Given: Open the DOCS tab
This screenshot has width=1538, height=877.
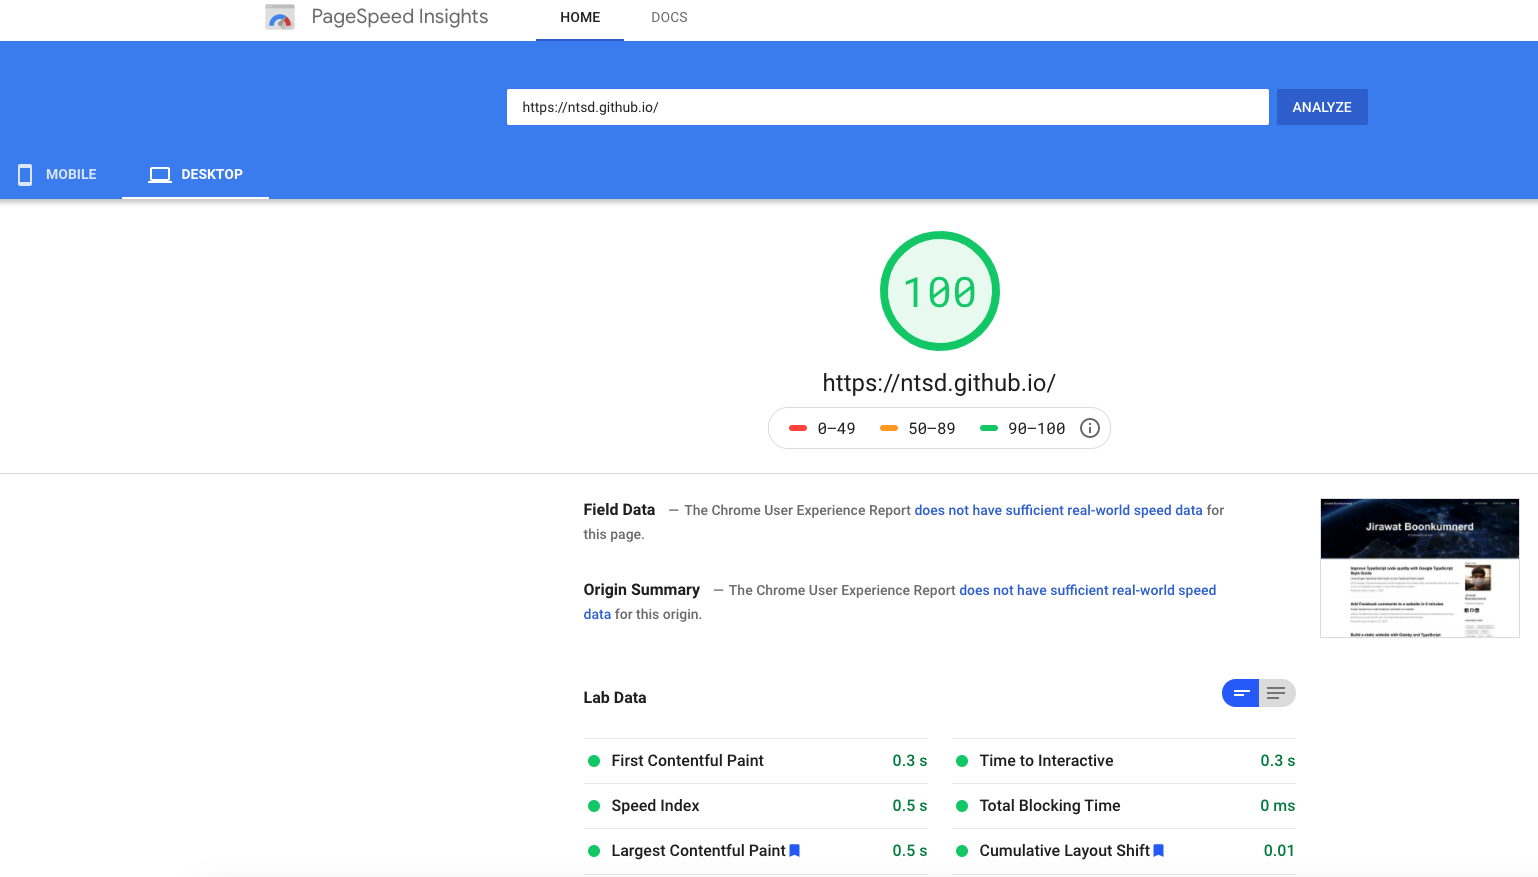Looking at the screenshot, I should coord(669,17).
